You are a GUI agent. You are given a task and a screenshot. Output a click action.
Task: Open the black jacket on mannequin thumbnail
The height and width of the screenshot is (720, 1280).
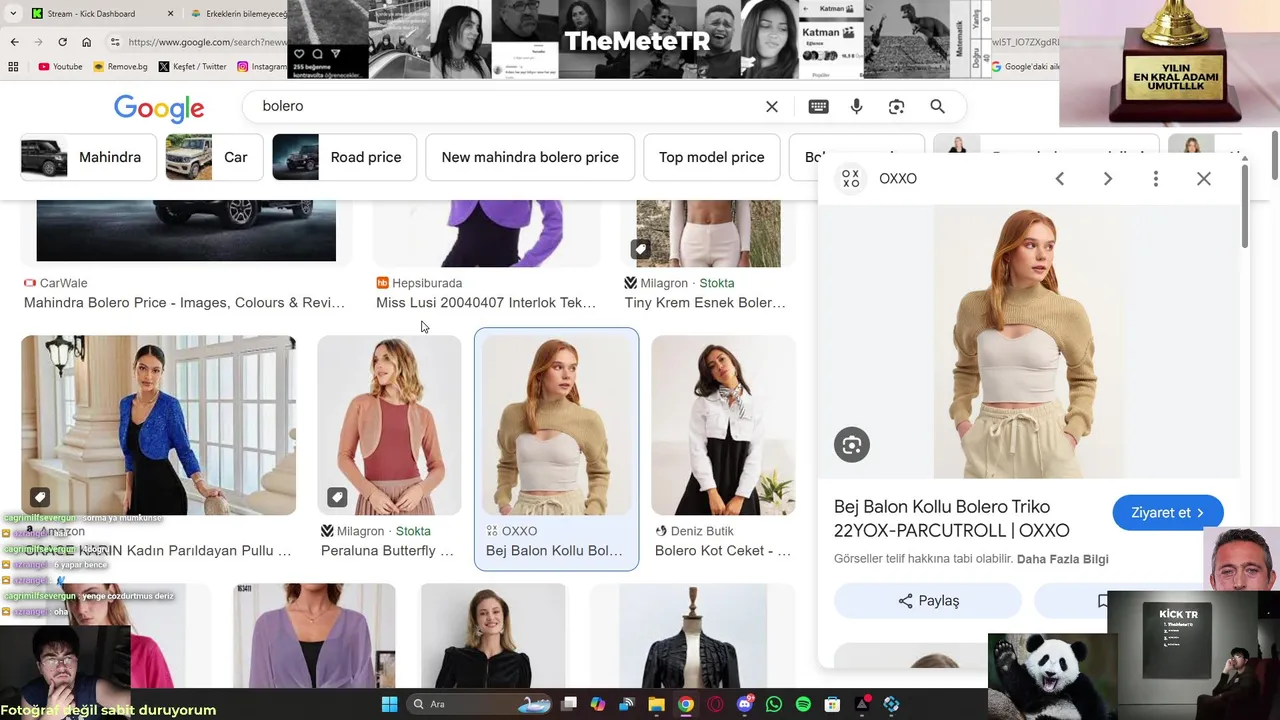tap(692, 636)
